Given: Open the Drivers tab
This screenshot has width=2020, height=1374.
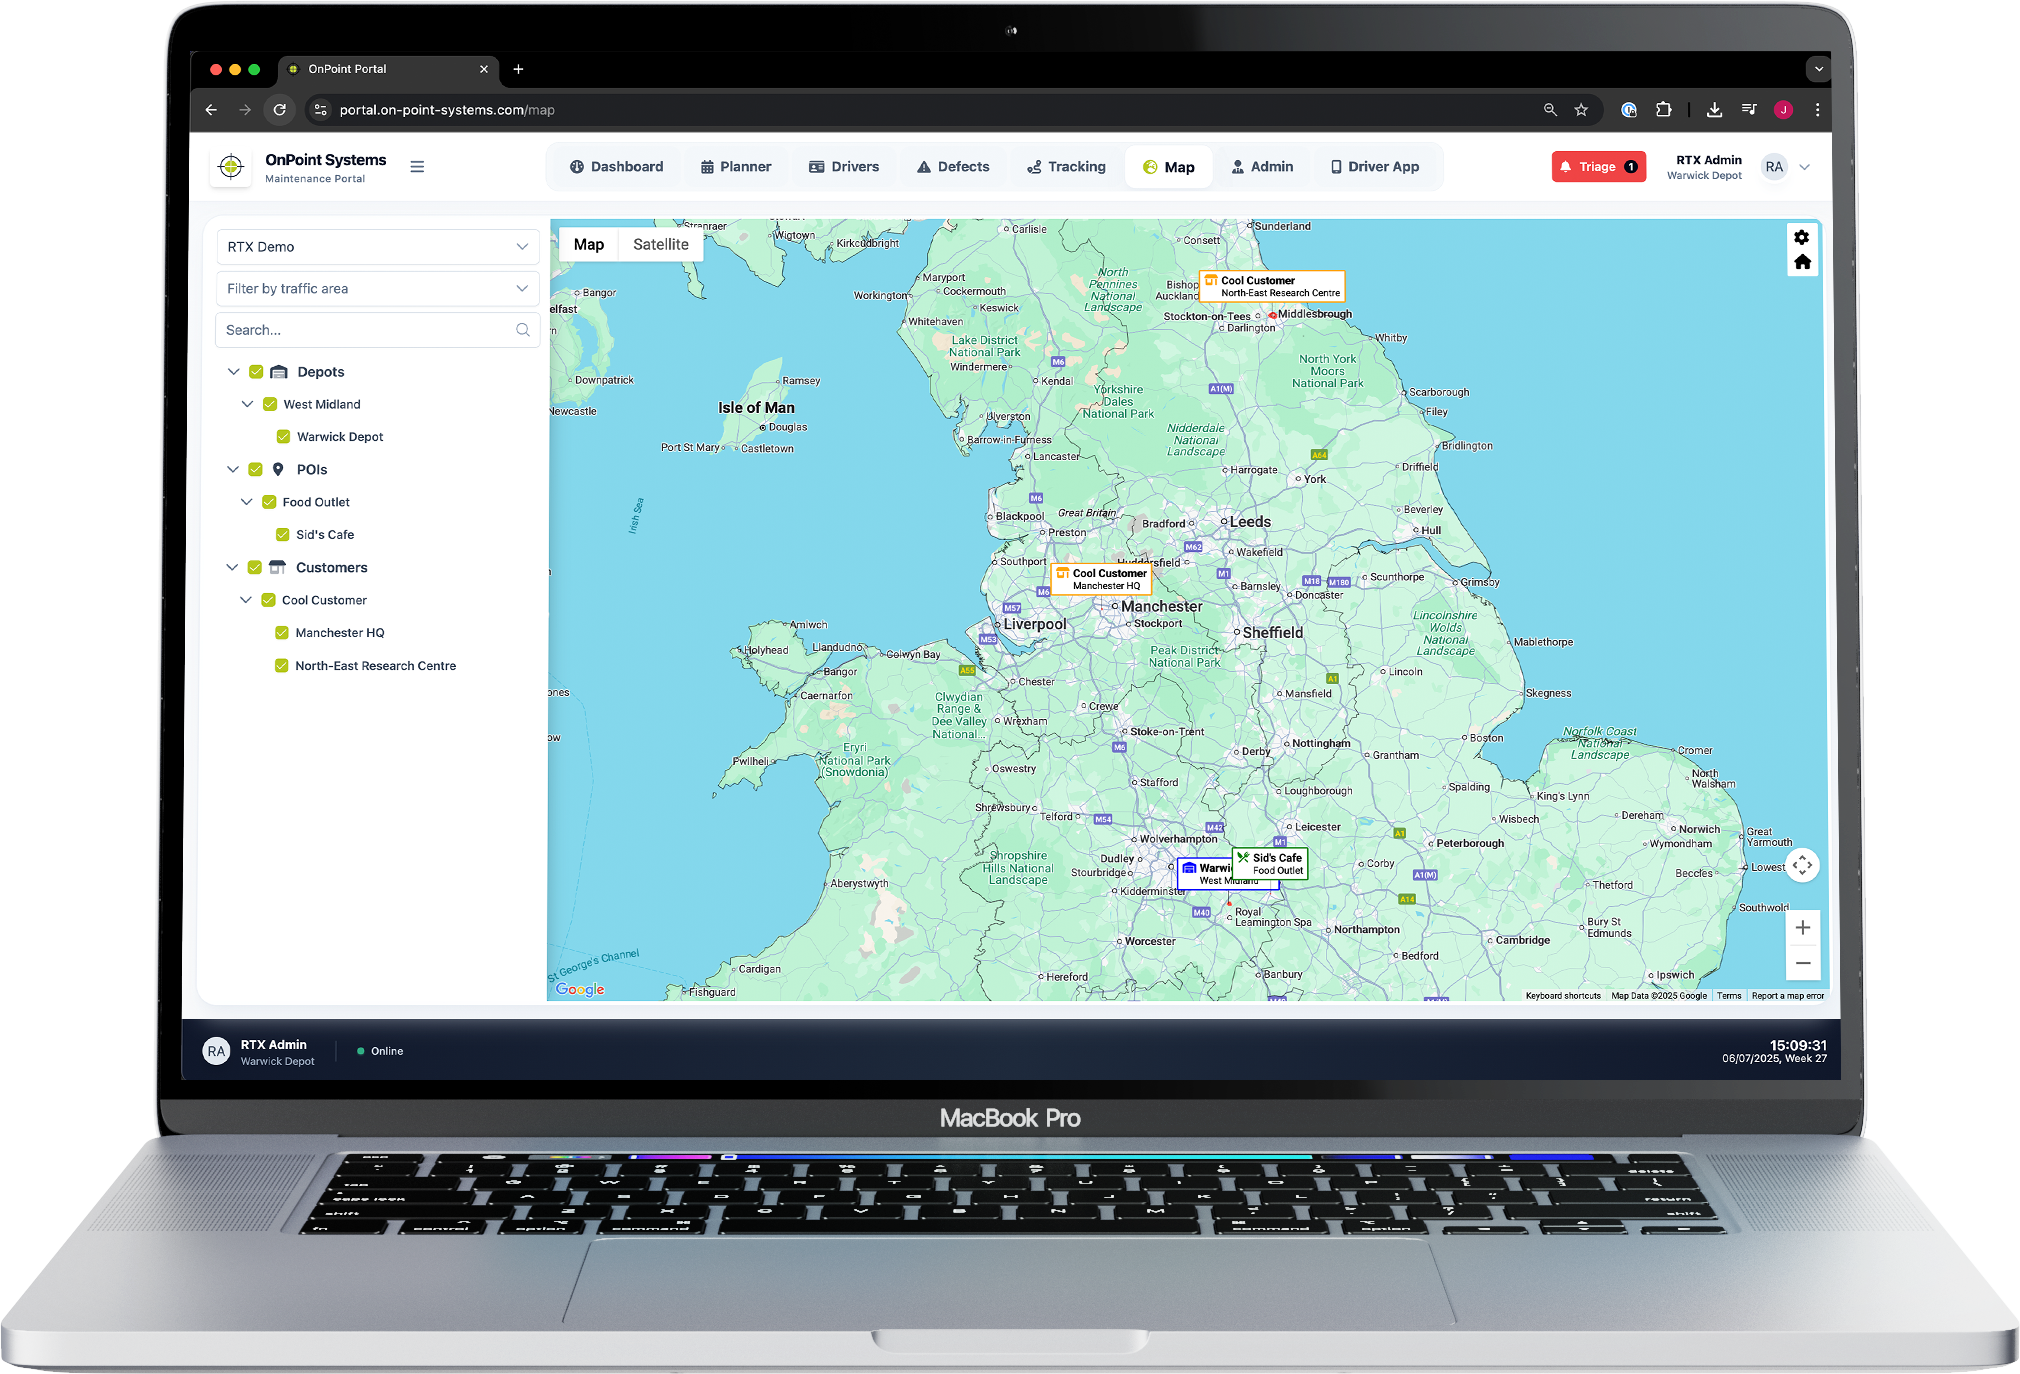Looking at the screenshot, I should tap(844, 167).
